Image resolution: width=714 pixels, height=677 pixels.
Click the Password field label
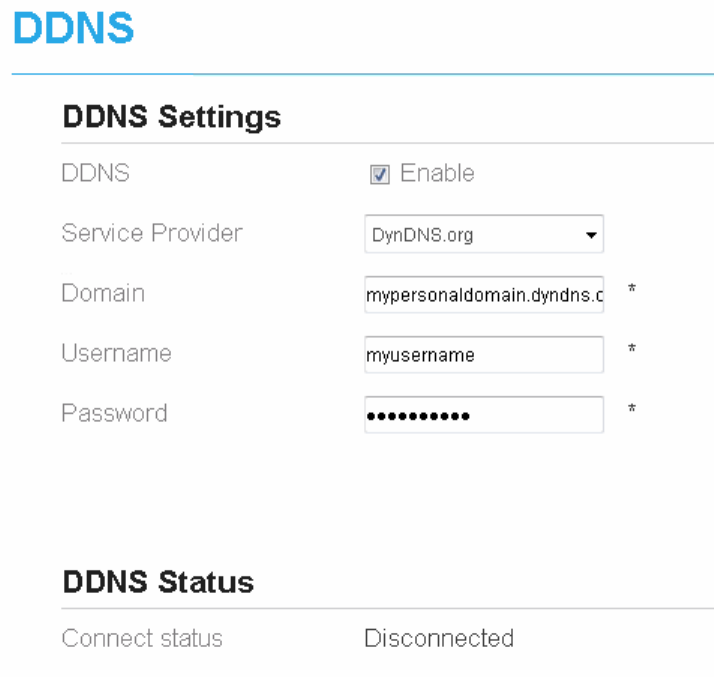(x=114, y=412)
